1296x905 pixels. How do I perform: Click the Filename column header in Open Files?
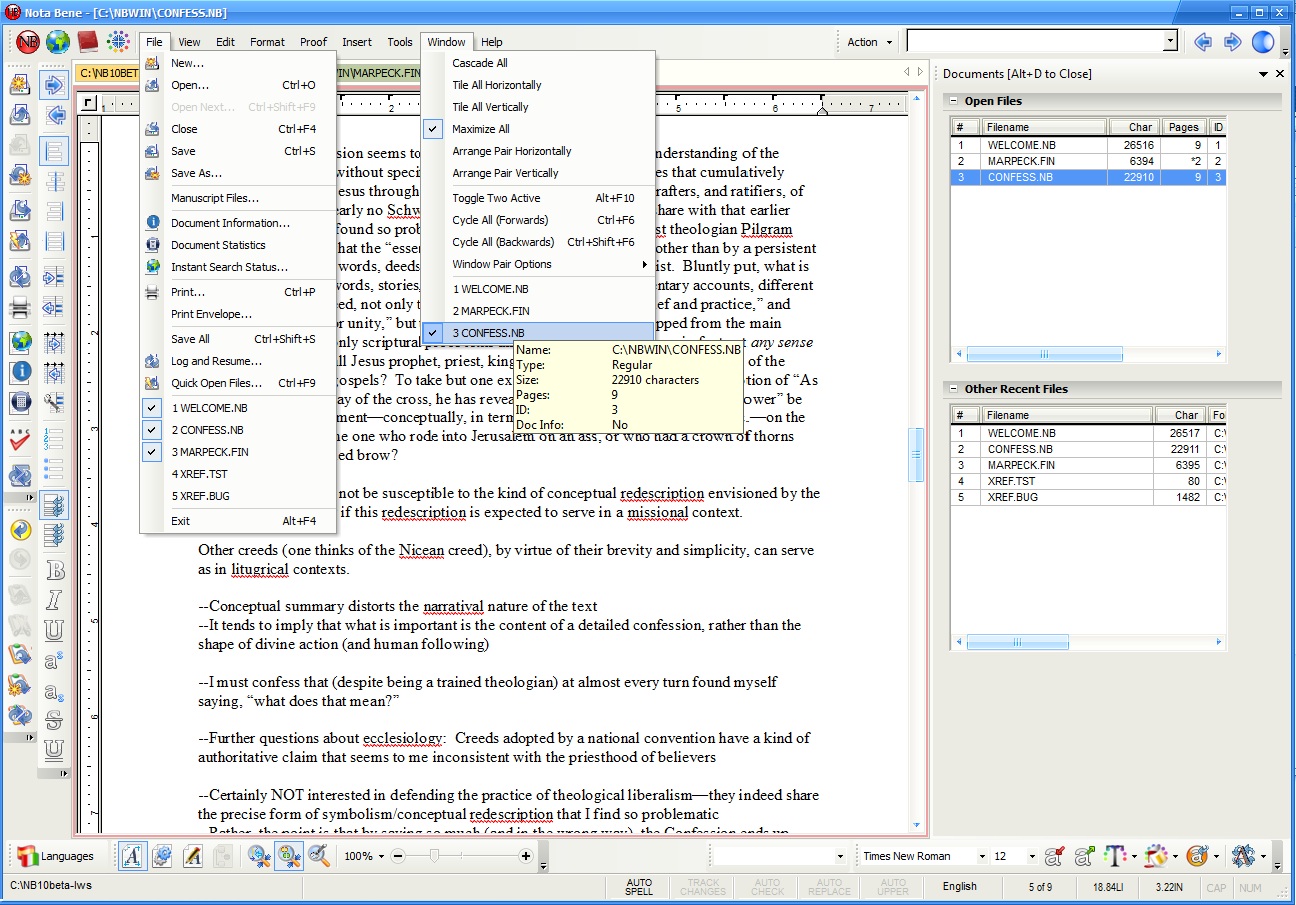(x=1044, y=127)
